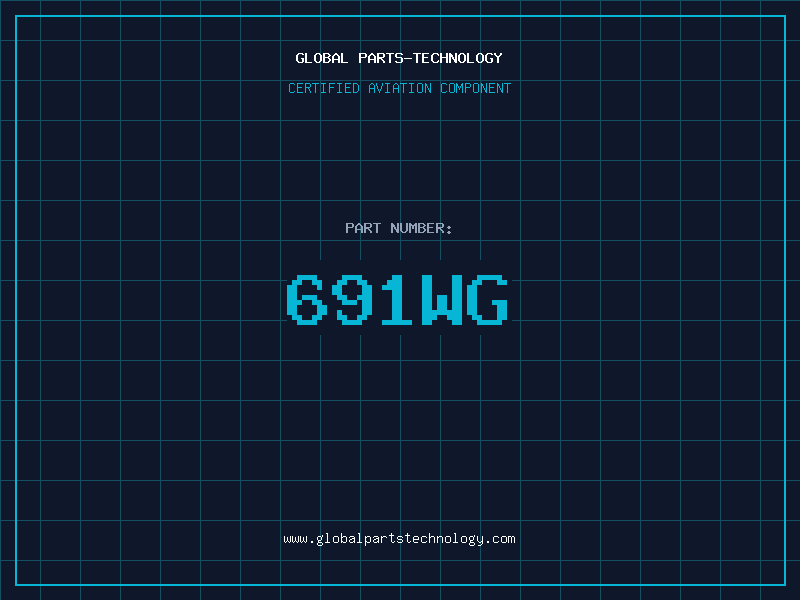This screenshot has width=800, height=600.
Task: Click the GLOBAL PARTS-TECHNOLOGY heading
Action: [x=399, y=58]
